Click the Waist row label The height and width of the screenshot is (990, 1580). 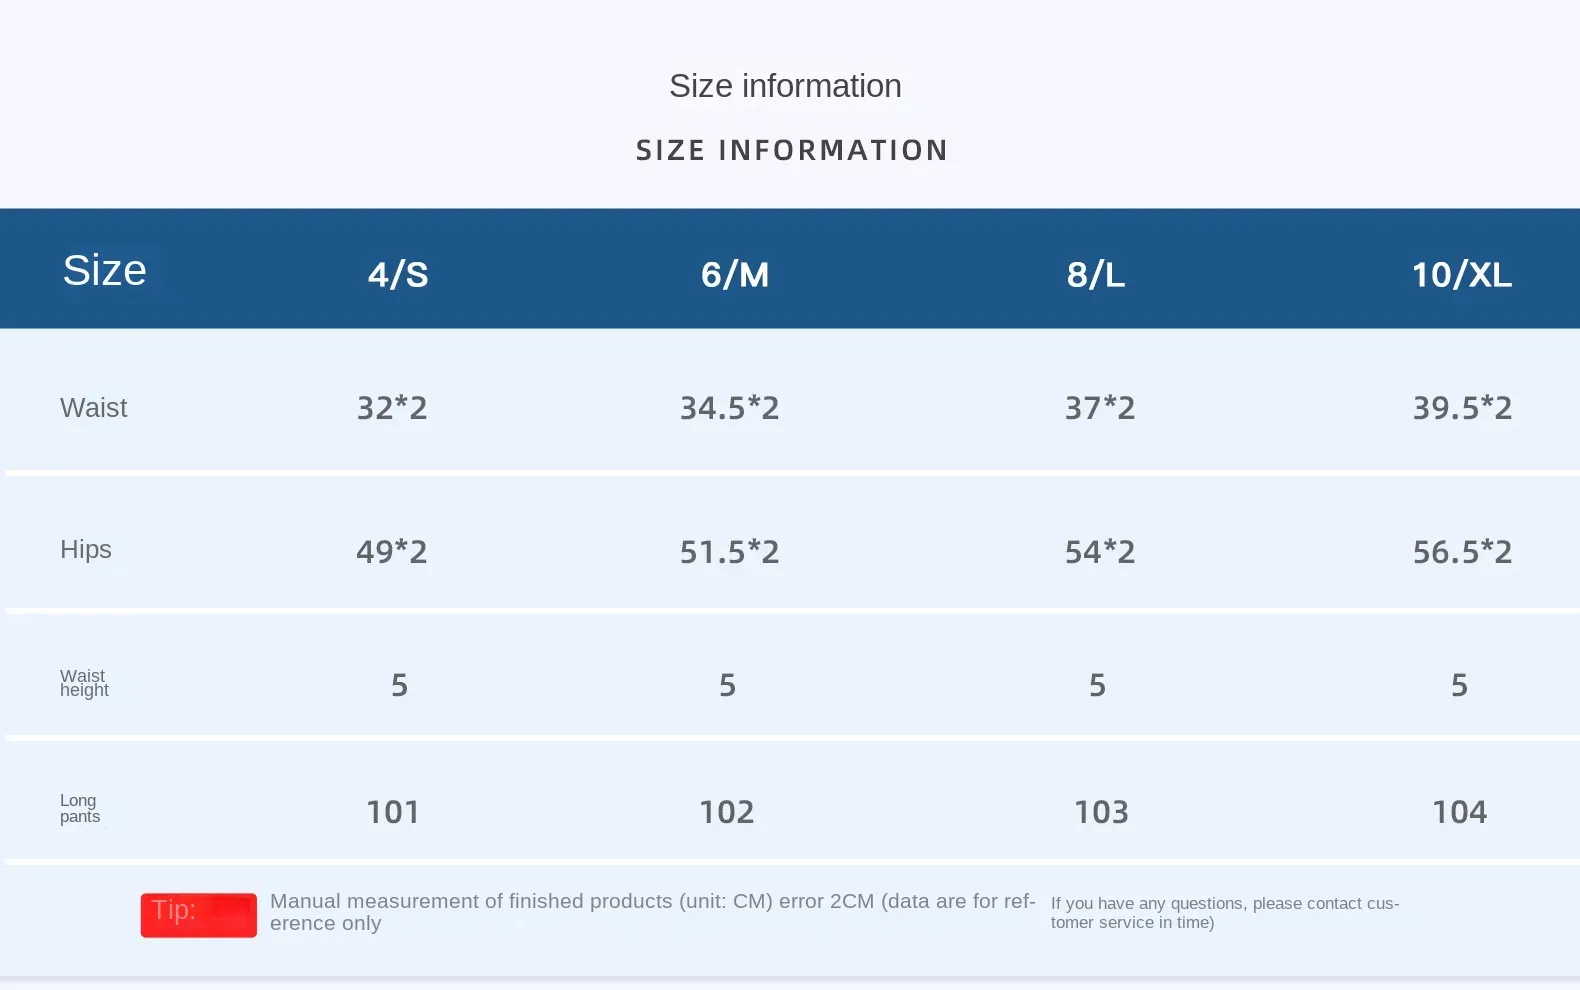click(94, 408)
